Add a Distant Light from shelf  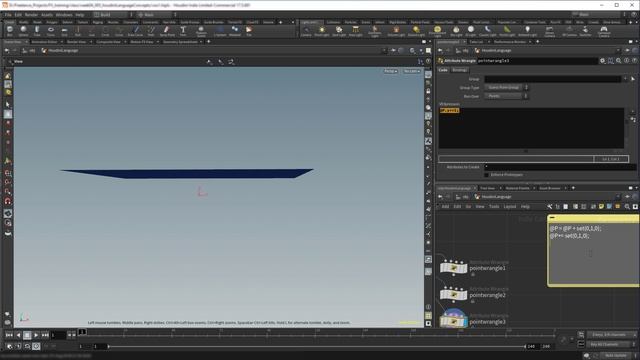click(416, 31)
